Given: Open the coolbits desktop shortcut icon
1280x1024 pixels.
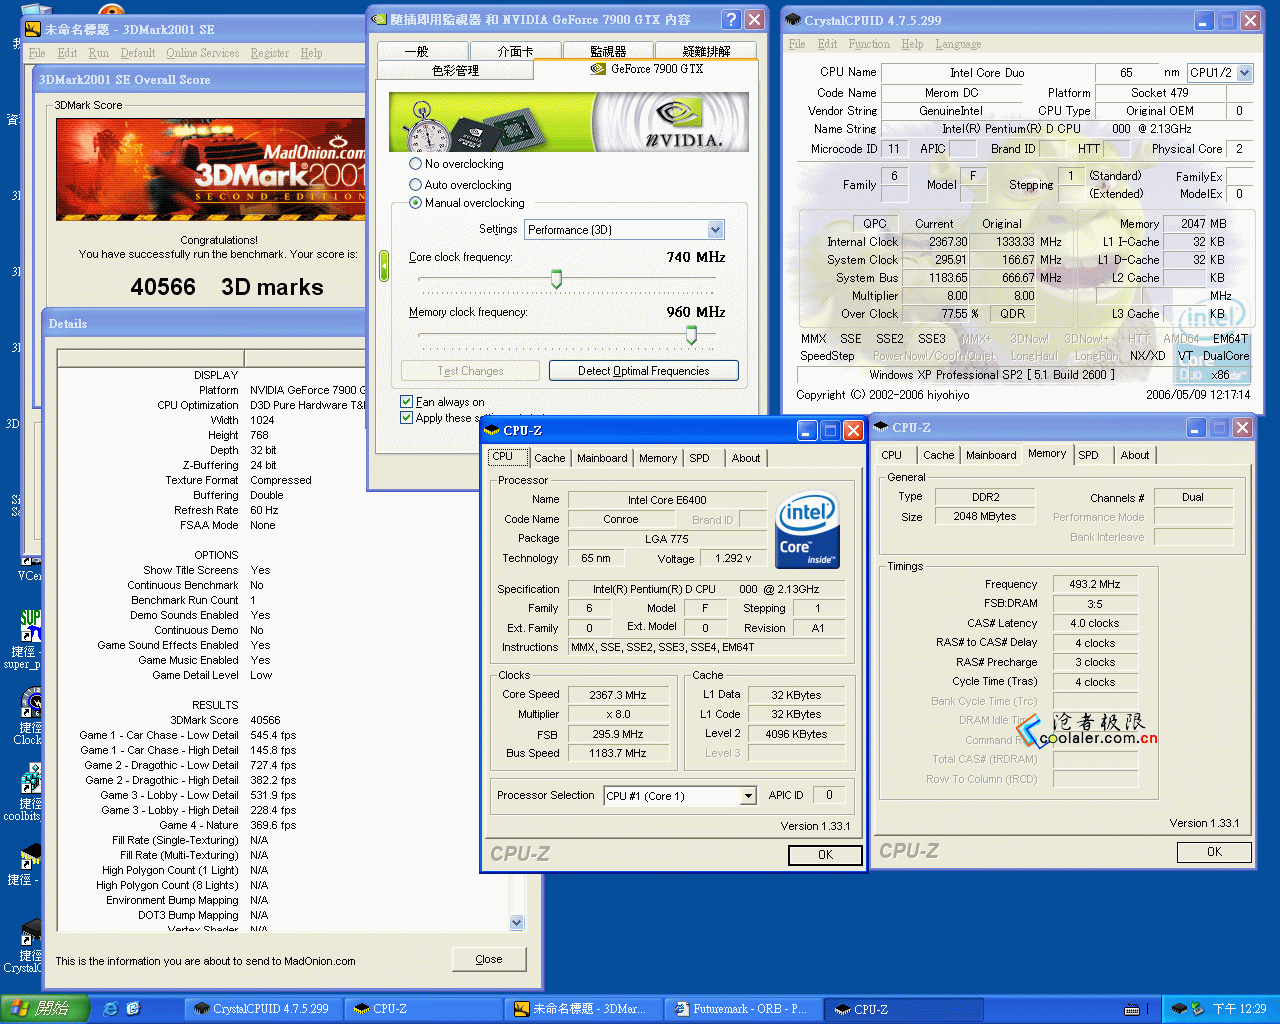Looking at the screenshot, I should 30,780.
